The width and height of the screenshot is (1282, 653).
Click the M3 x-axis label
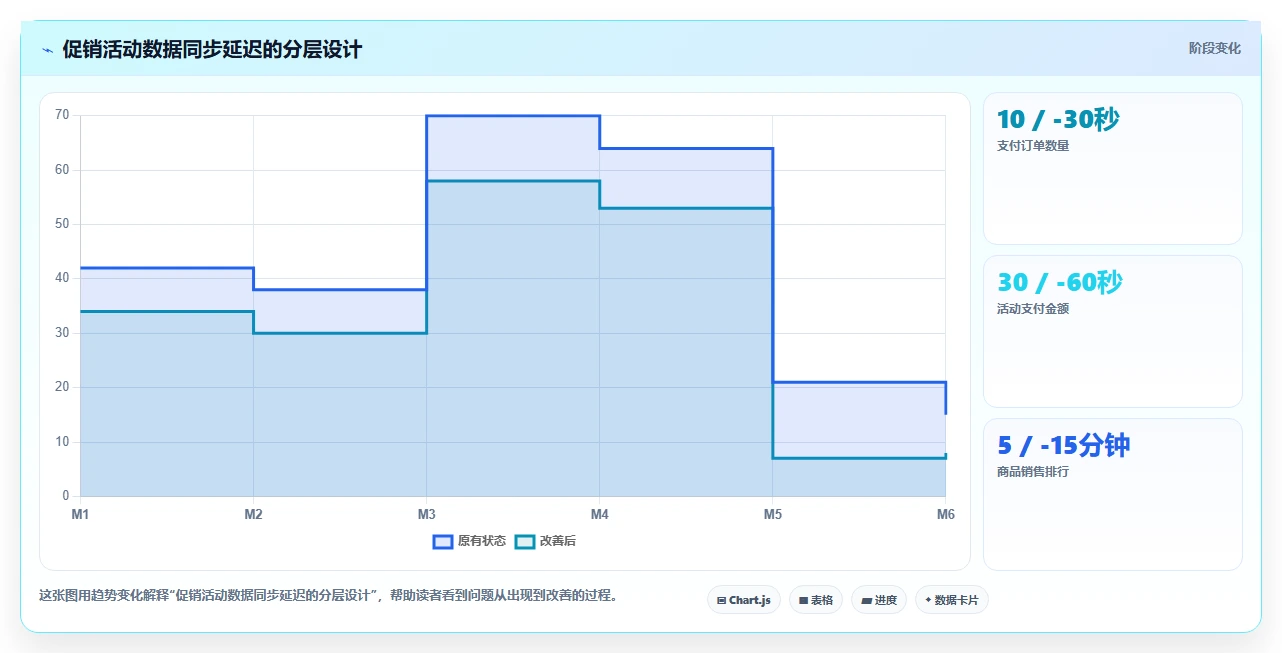pyautogui.click(x=426, y=515)
